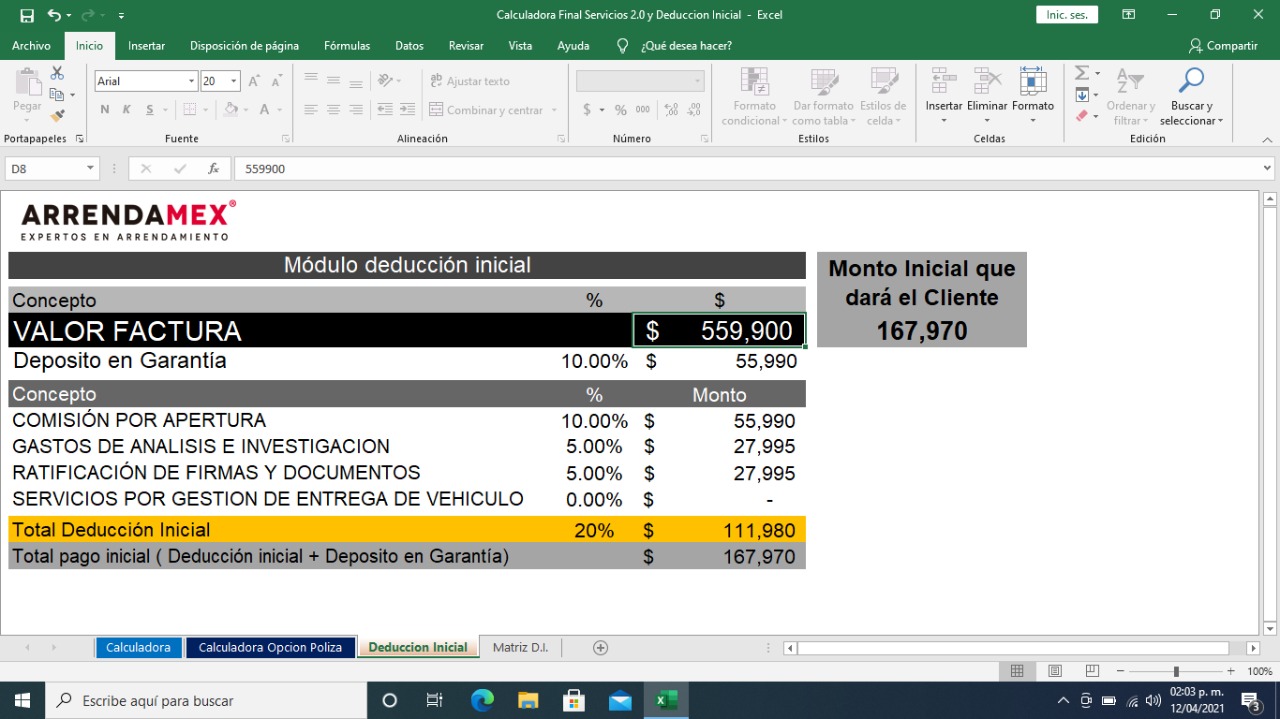This screenshot has width=1280, height=719.
Task: Toggle bold formatting N button
Action: (x=103, y=110)
